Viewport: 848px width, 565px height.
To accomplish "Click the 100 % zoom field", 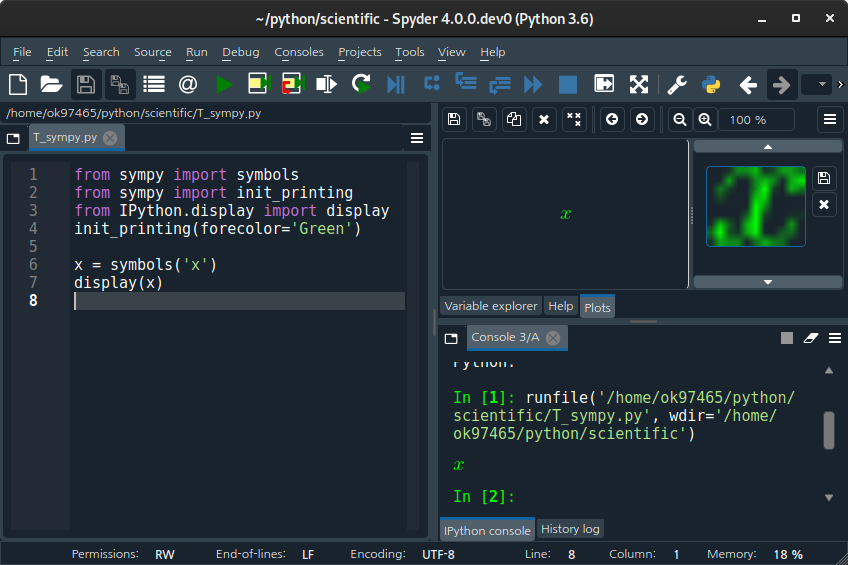I will click(756, 119).
